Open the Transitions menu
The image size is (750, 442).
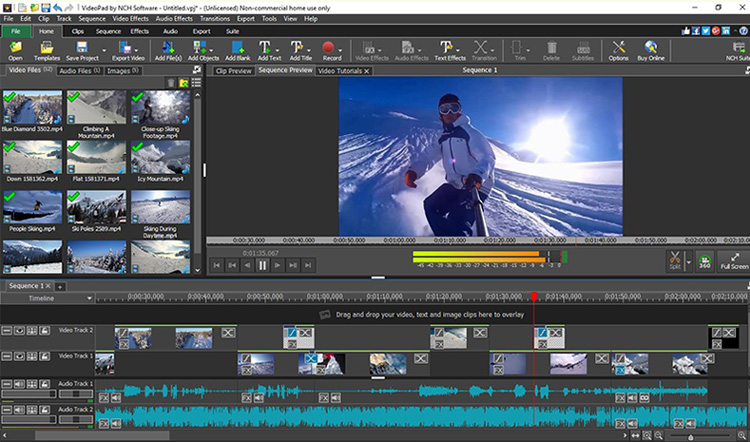[x=215, y=19]
